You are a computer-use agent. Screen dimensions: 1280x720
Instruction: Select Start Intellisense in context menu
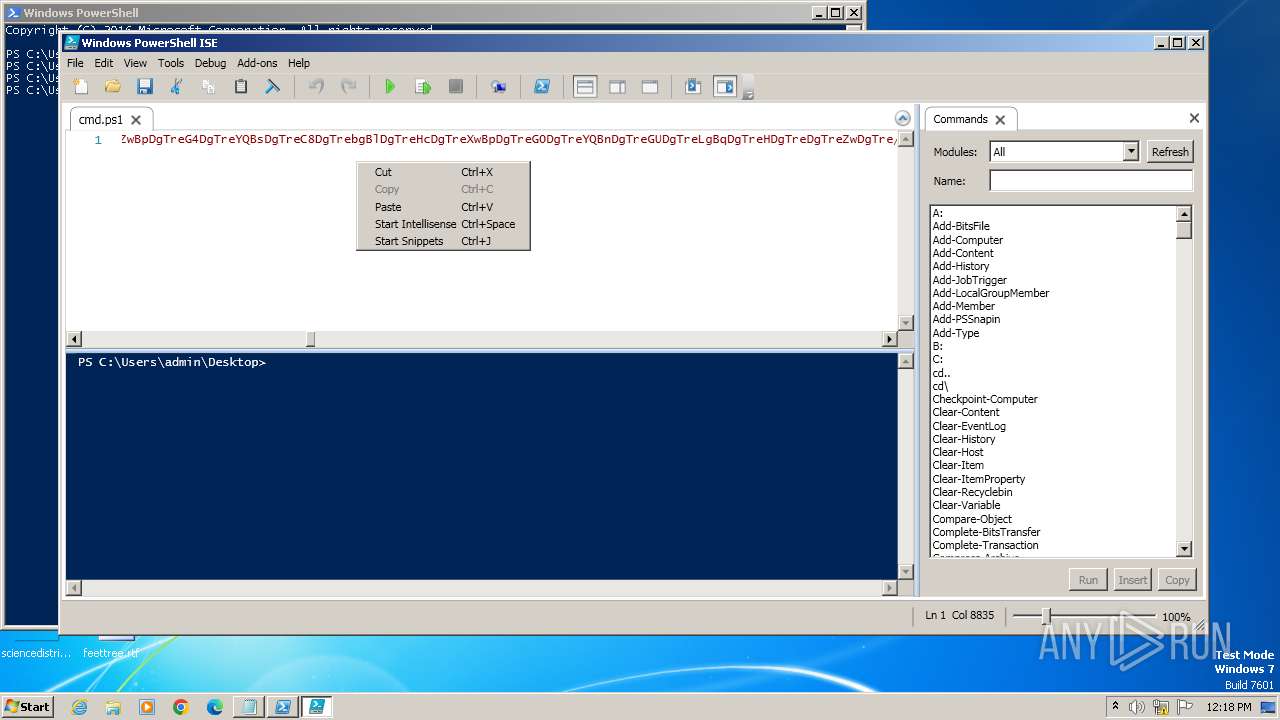click(443, 224)
